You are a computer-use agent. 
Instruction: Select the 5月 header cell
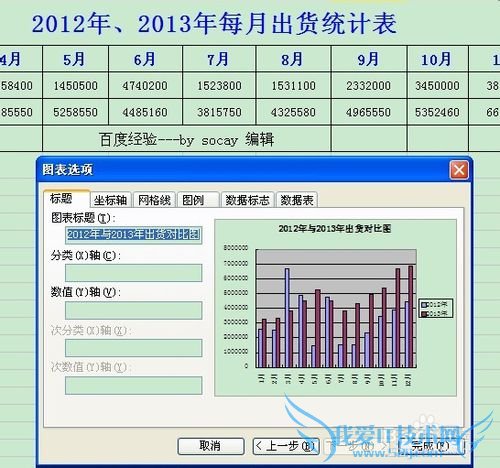75,59
